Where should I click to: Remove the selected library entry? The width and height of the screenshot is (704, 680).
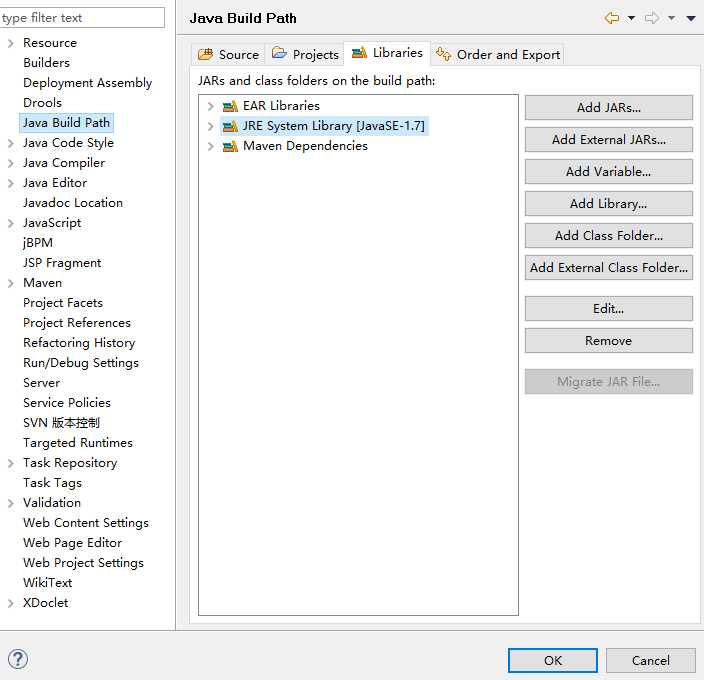(609, 341)
